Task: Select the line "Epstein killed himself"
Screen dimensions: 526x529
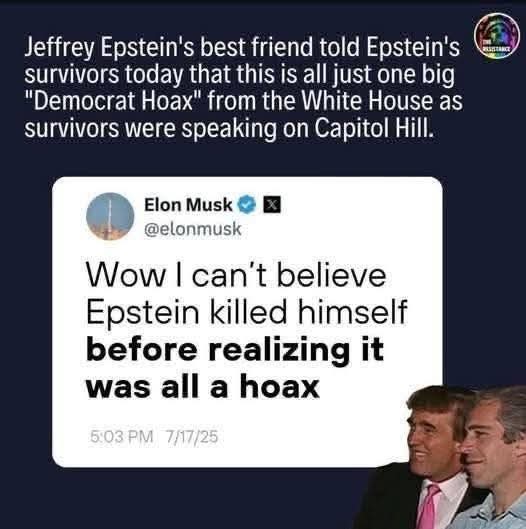Action: tap(247, 312)
